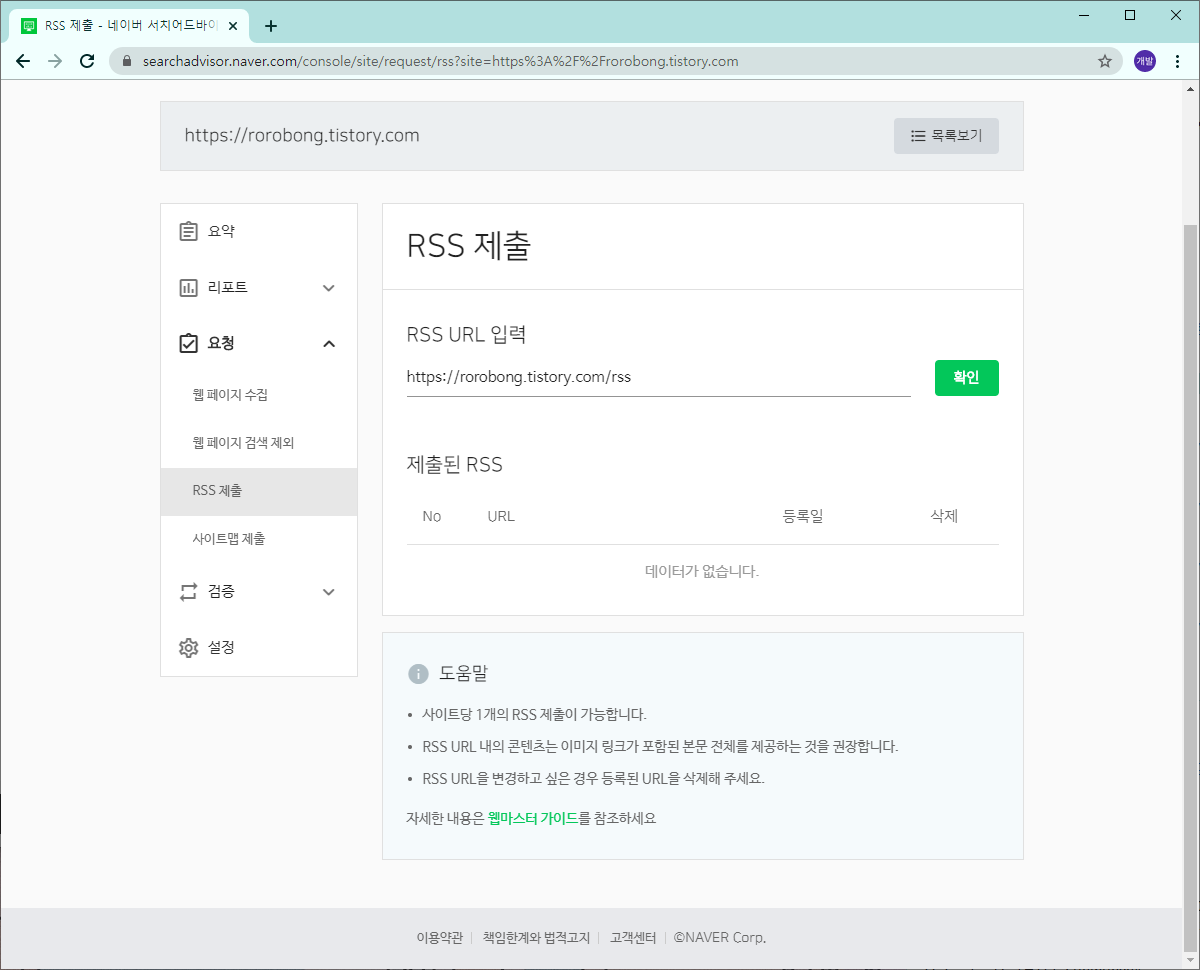Open 책임한계와 법적고지 footer link
This screenshot has width=1200, height=970.
(536, 938)
